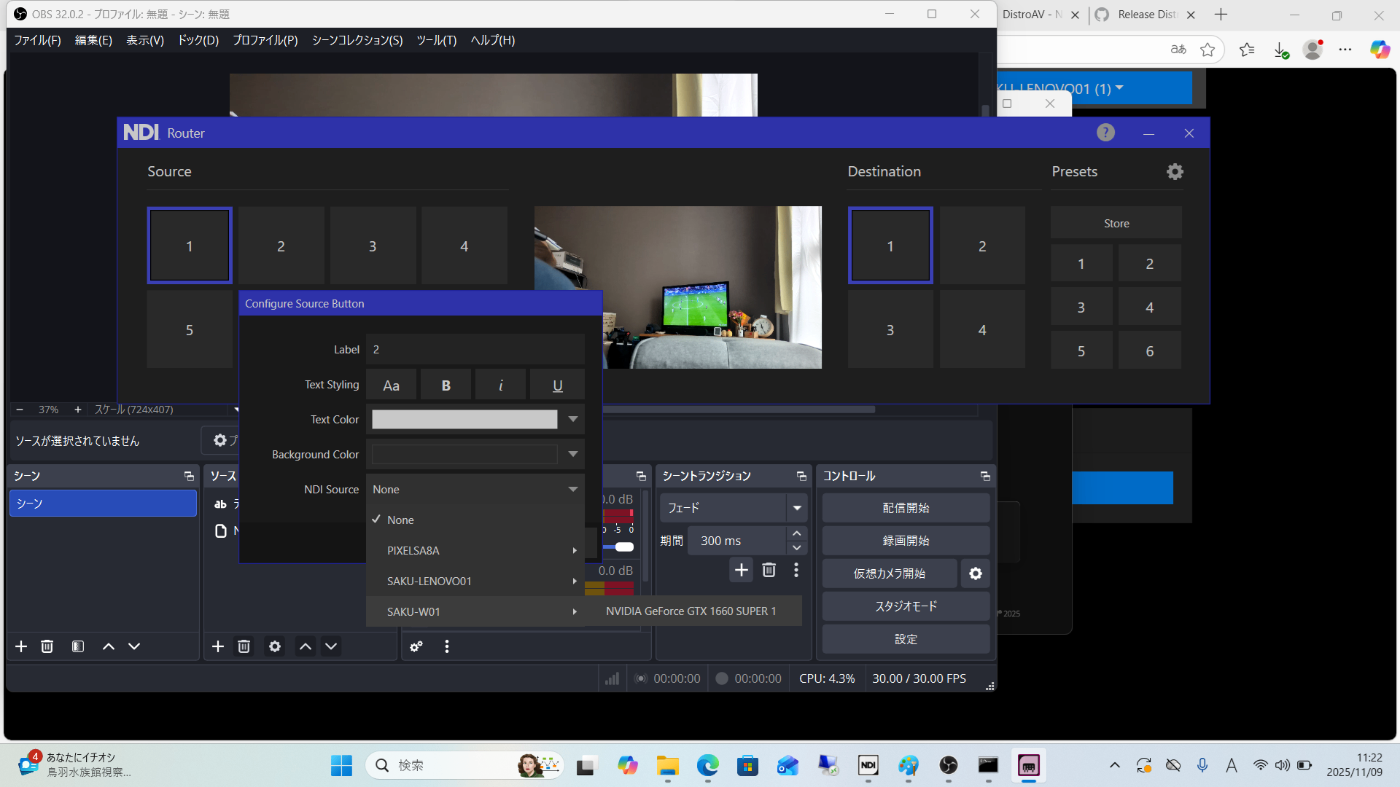Open ツール(T) menu in OBS
Image resolution: width=1400 pixels, height=787 pixels.
[436, 40]
